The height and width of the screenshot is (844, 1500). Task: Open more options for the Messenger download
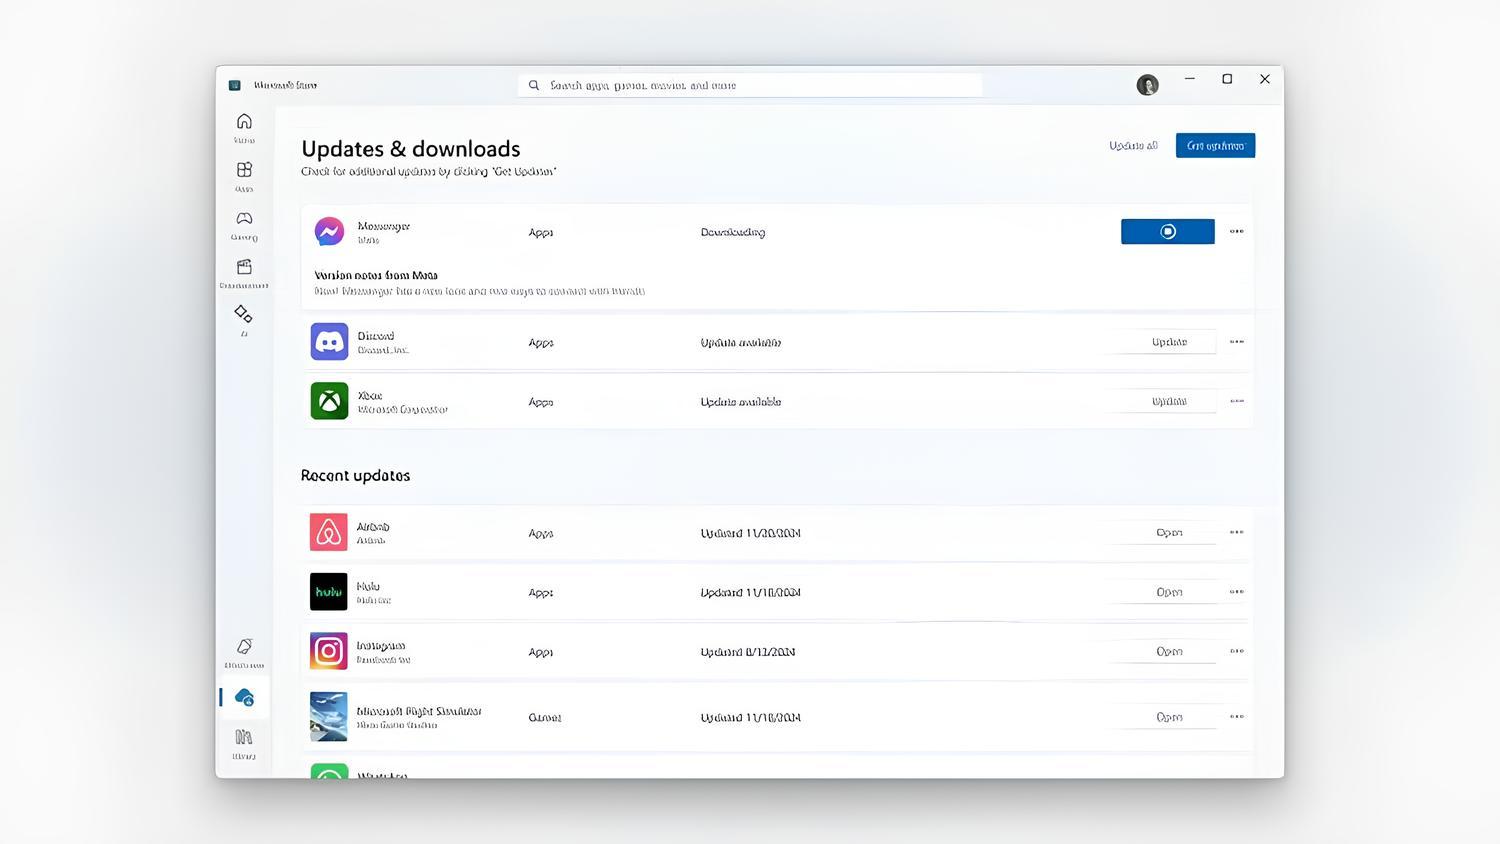pos(1236,231)
